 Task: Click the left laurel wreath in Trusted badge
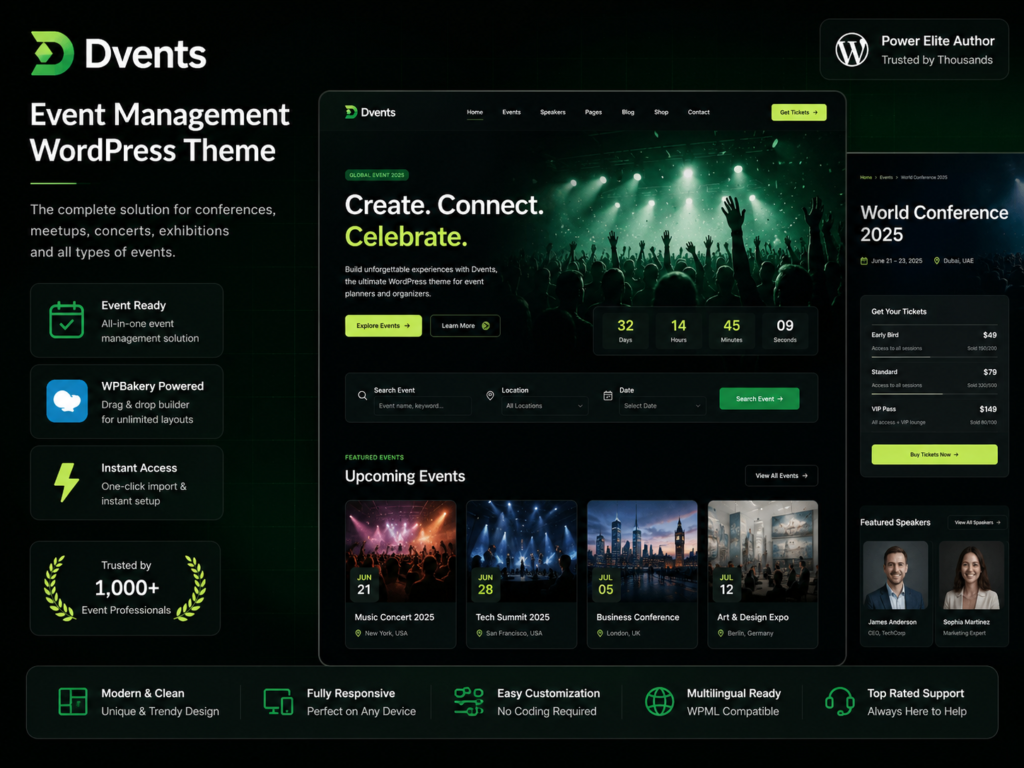coord(59,588)
